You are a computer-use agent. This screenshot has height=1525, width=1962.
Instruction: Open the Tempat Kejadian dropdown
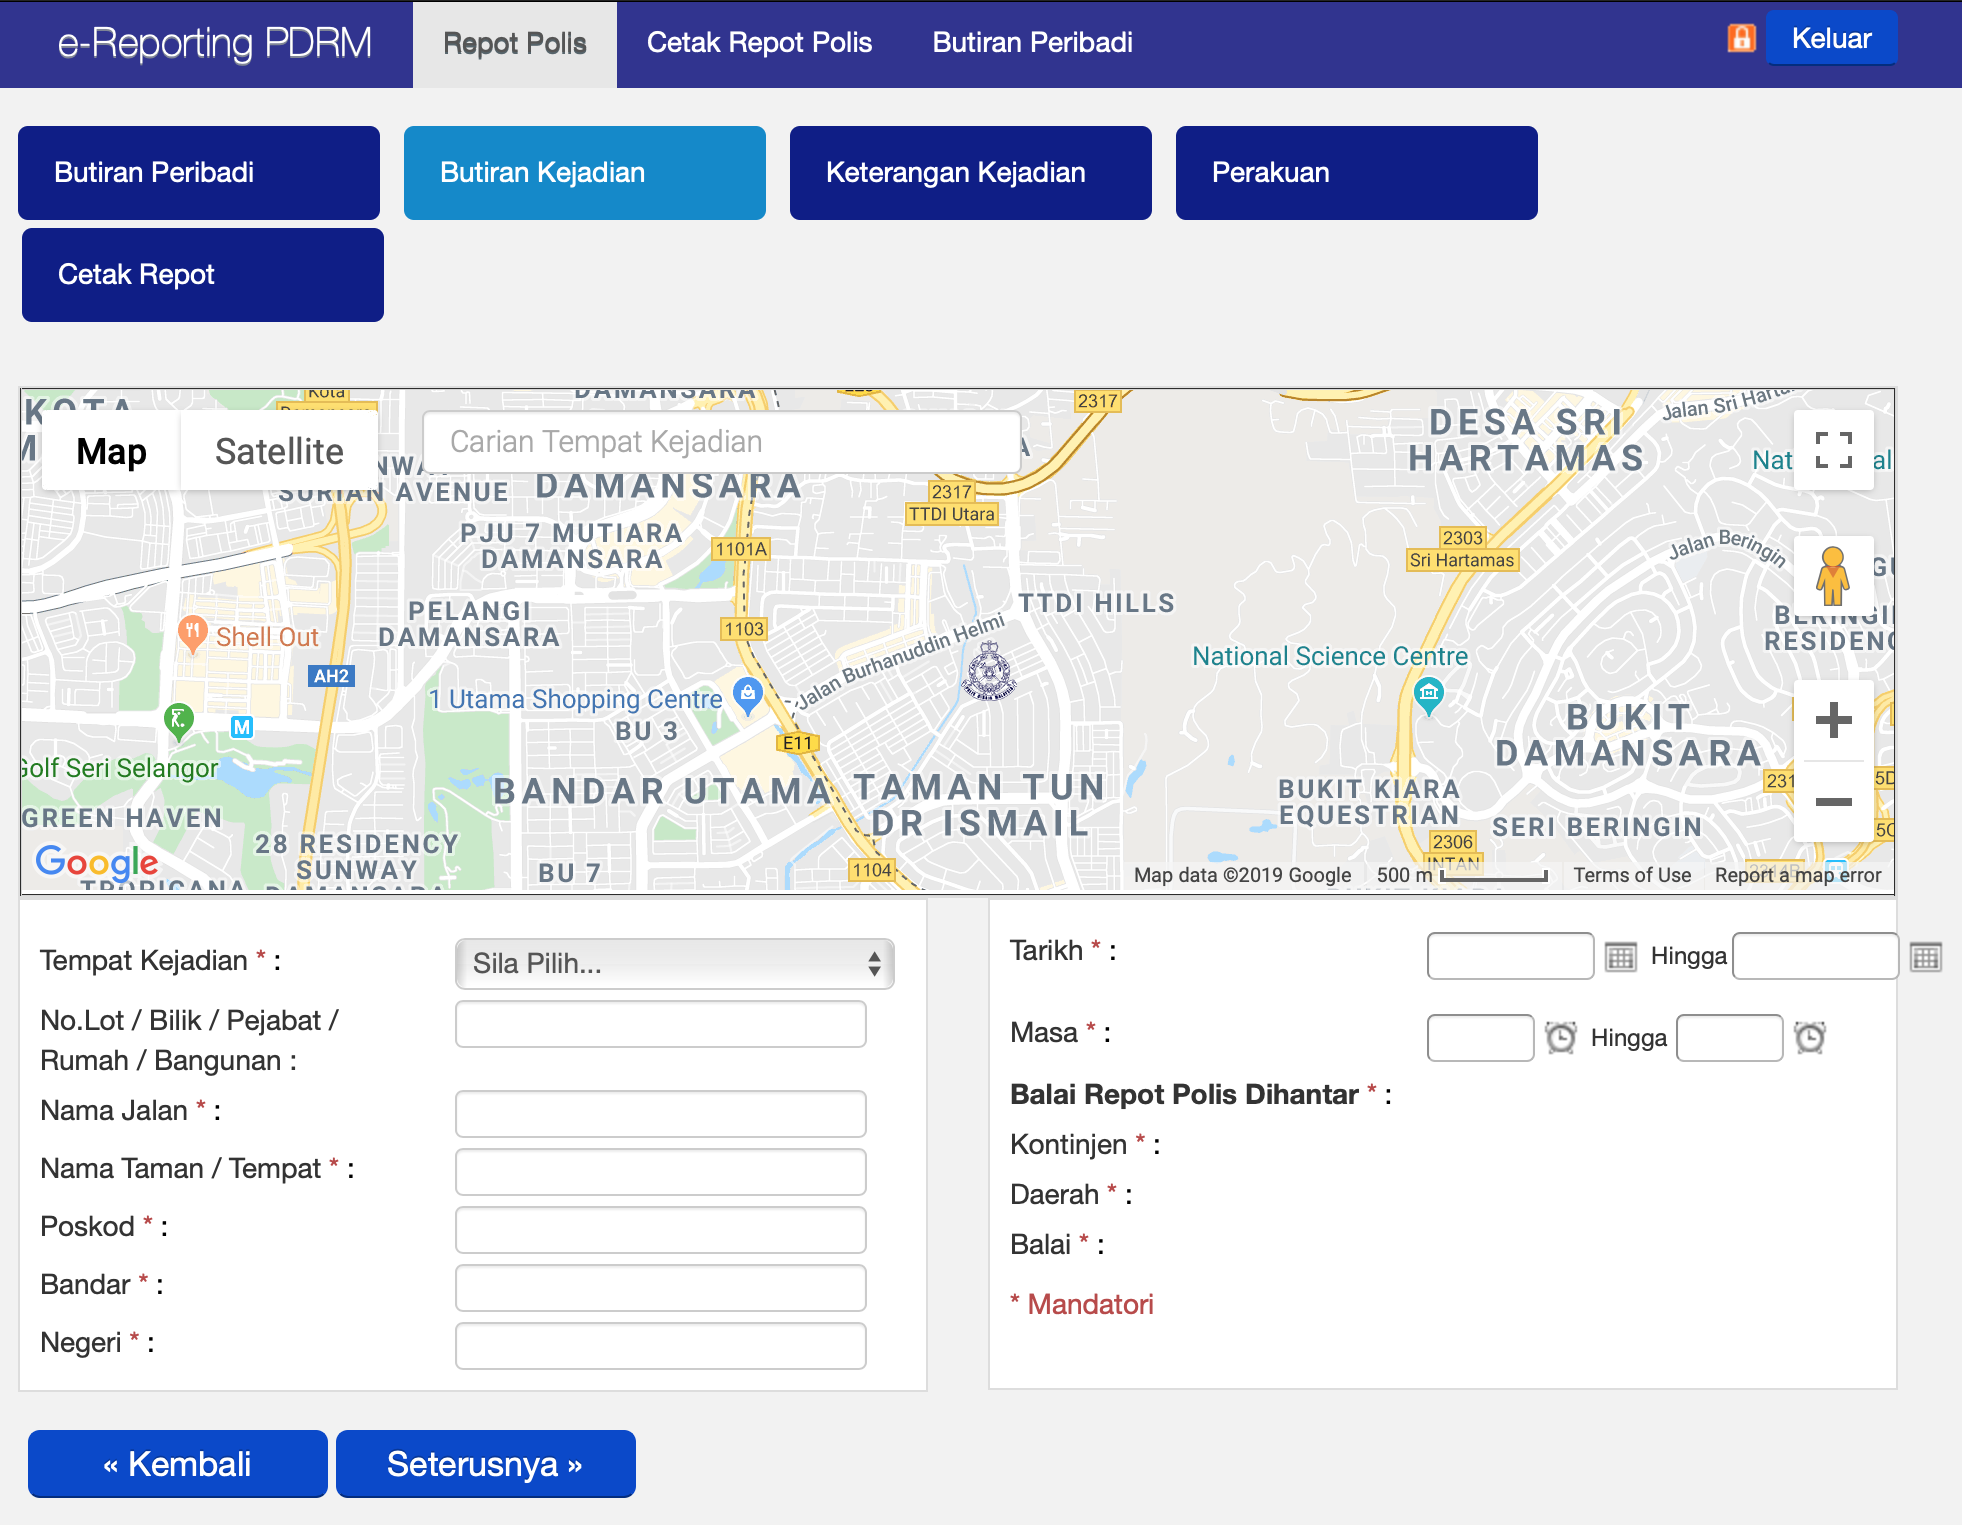click(674, 963)
